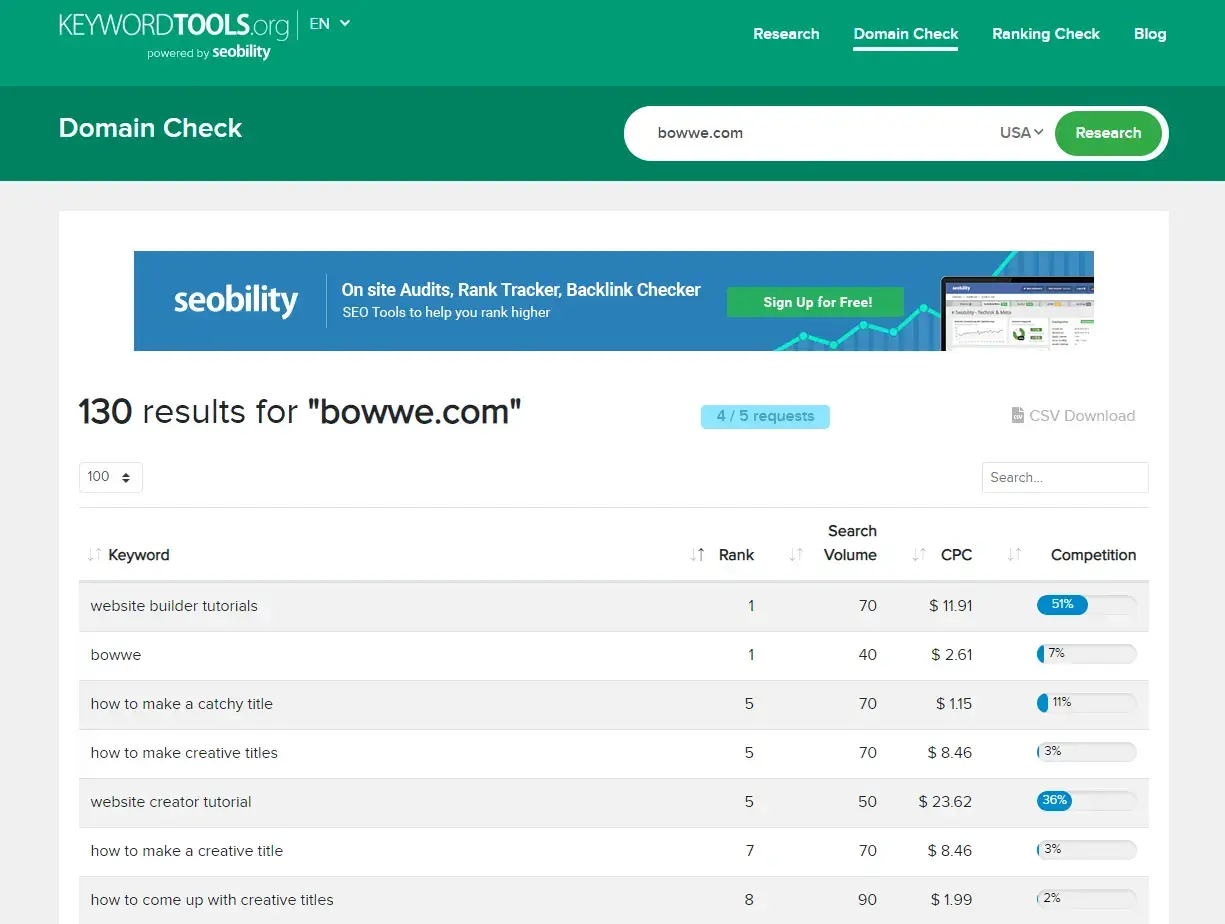Viewport: 1225px width, 924px height.
Task: Click CPC value $ 2.61
Action: [x=952, y=655]
